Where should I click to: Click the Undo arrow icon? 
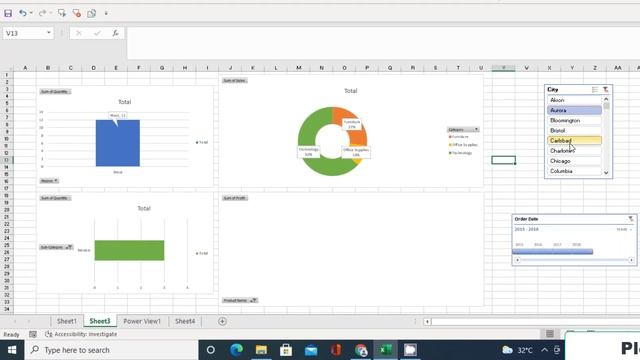point(22,13)
